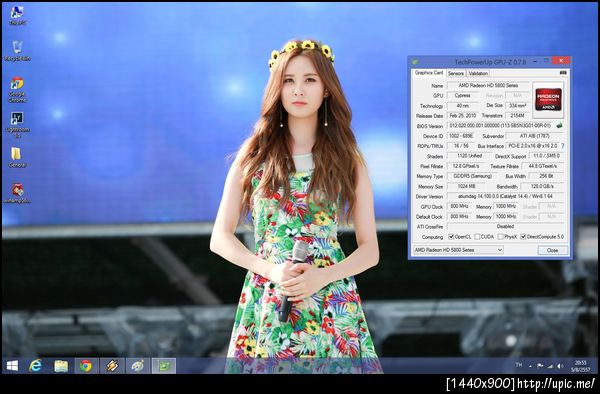Image resolution: width=600 pixels, height=394 pixels.
Task: Click Memory Type GDDR5 (Samsung)
Action: [472, 176]
